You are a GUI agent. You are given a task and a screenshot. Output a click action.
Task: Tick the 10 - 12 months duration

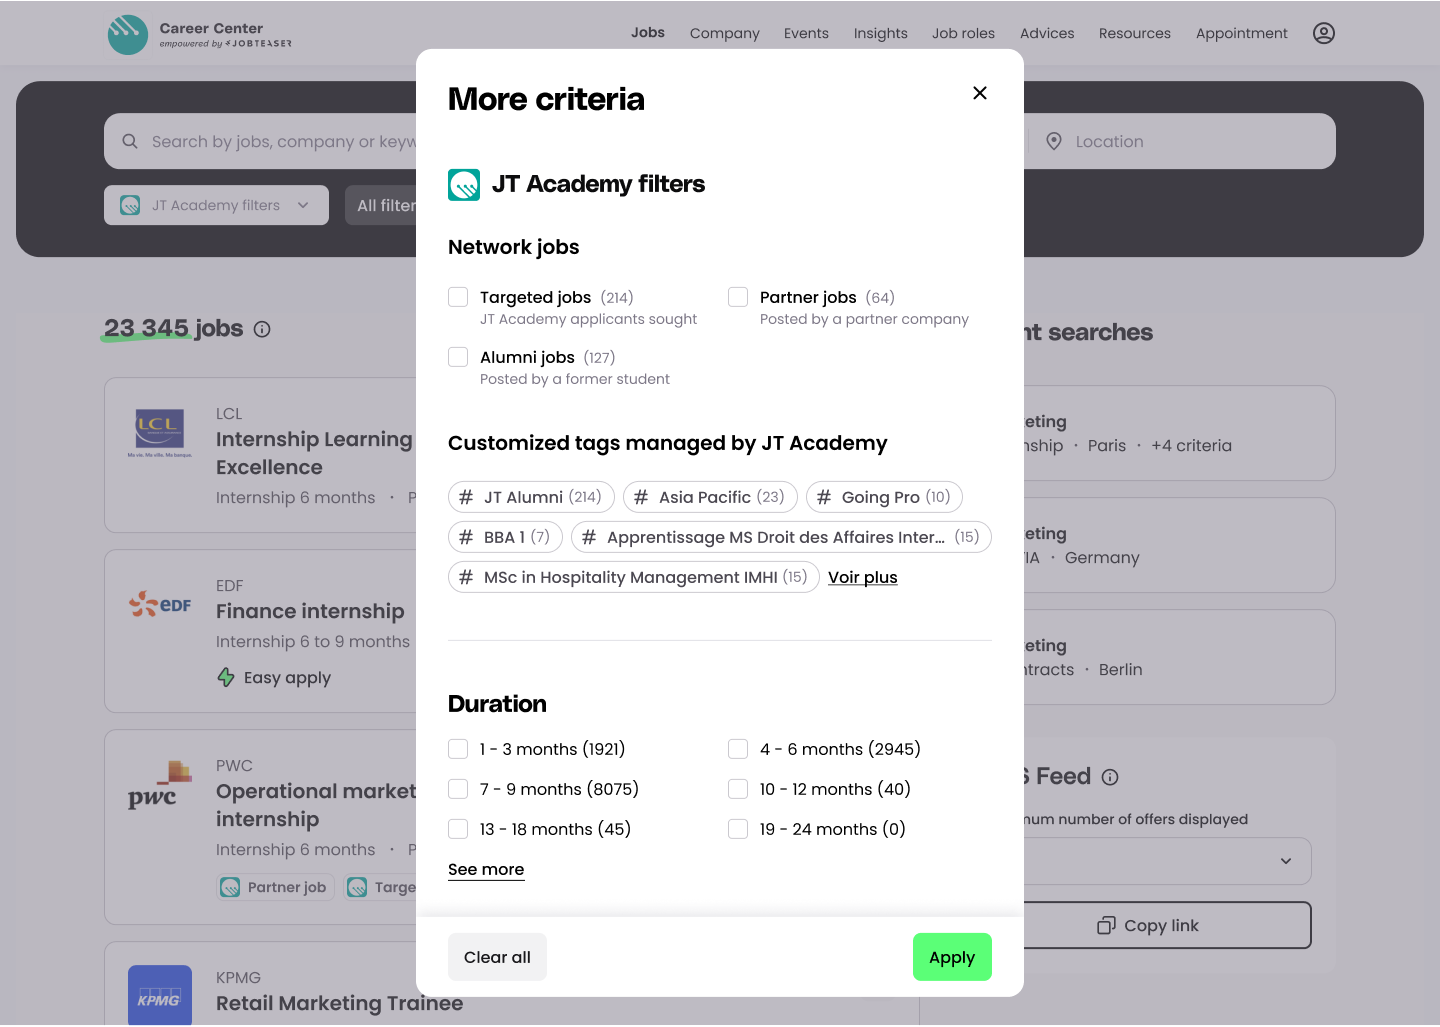(x=738, y=789)
